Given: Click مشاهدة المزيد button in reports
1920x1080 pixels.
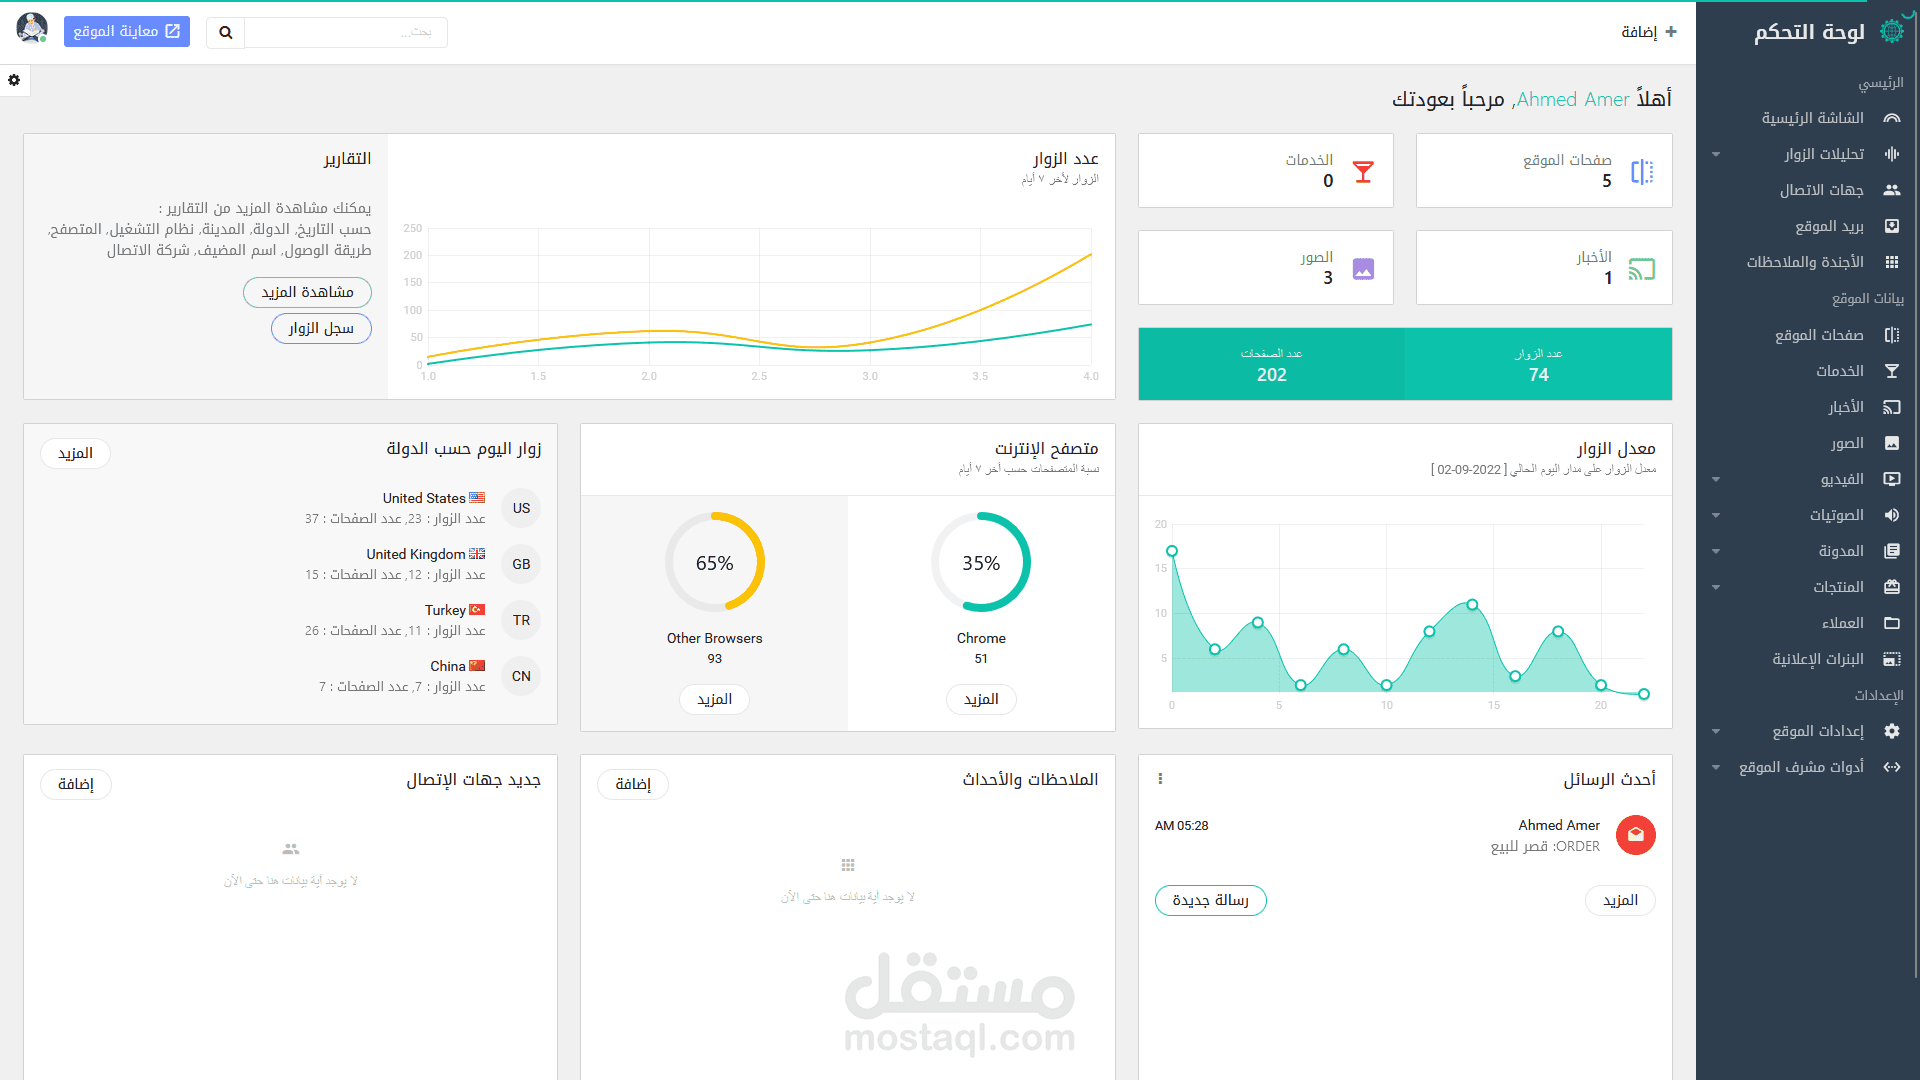Looking at the screenshot, I should [x=307, y=292].
